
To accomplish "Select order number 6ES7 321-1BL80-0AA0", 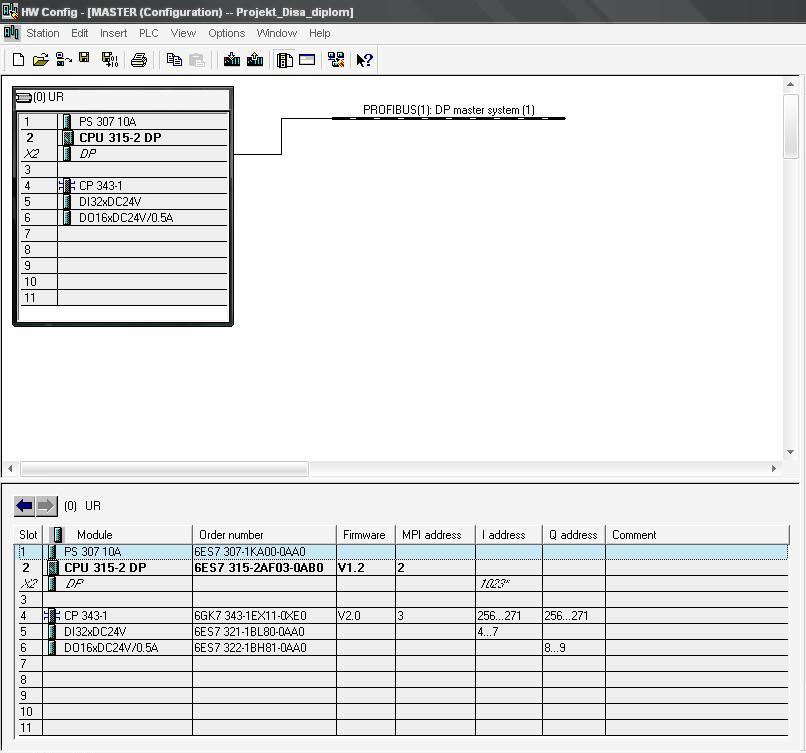I will point(249,632).
